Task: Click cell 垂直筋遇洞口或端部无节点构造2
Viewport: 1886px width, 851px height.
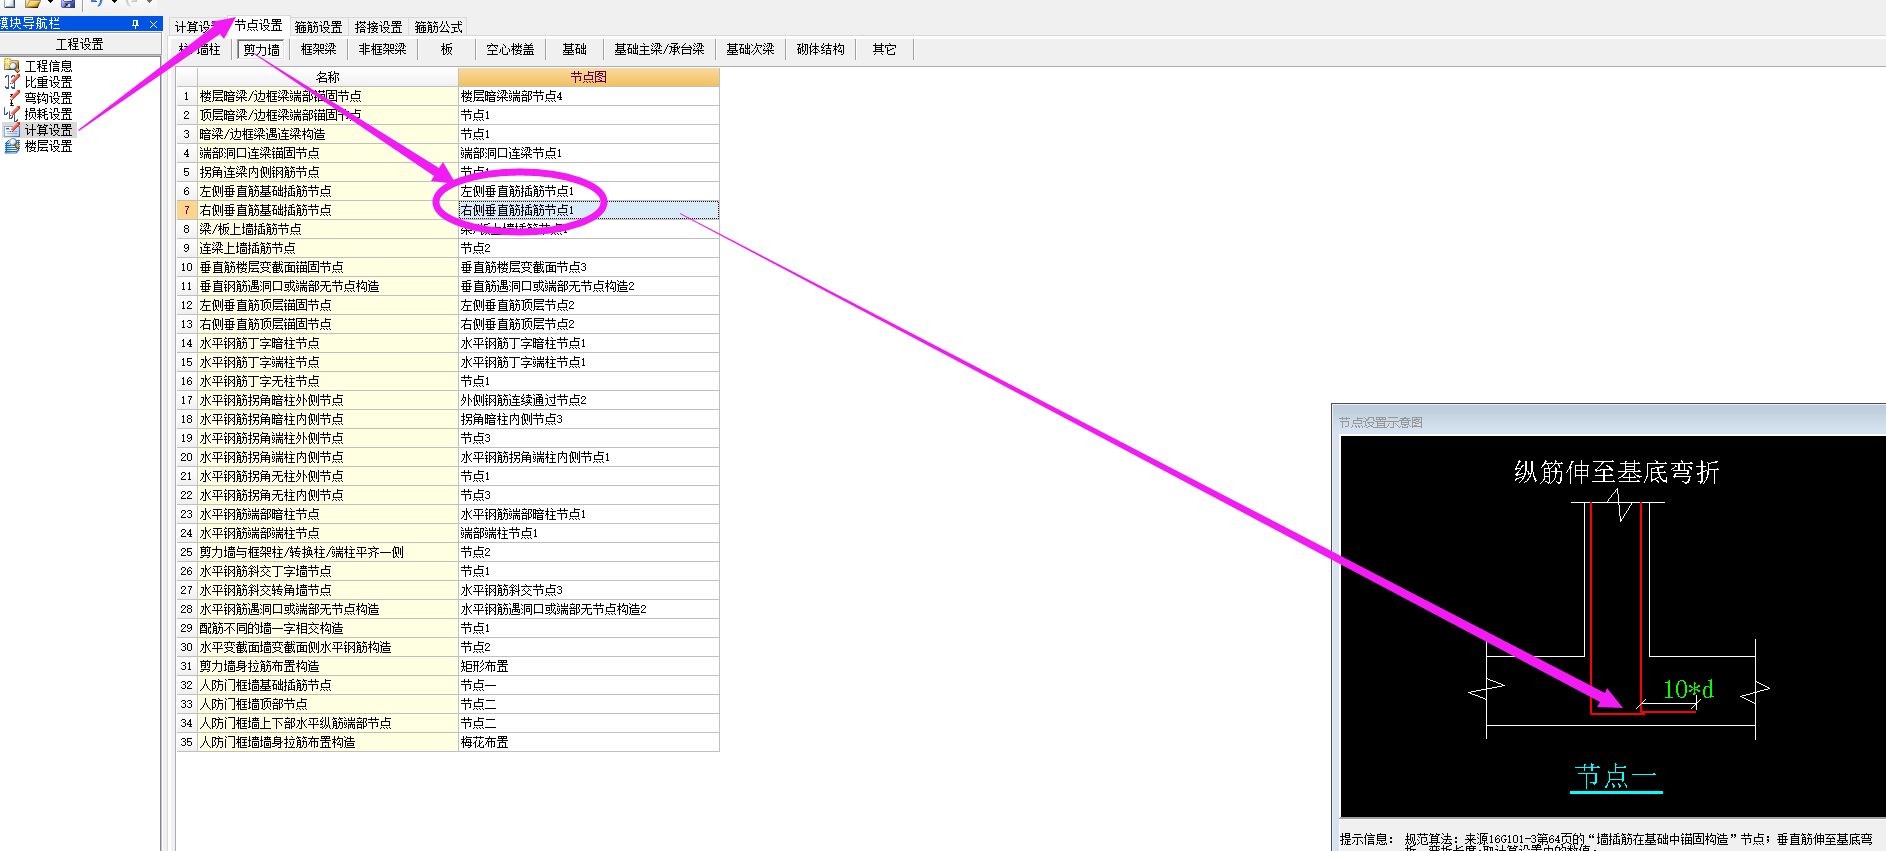Action: coord(588,286)
